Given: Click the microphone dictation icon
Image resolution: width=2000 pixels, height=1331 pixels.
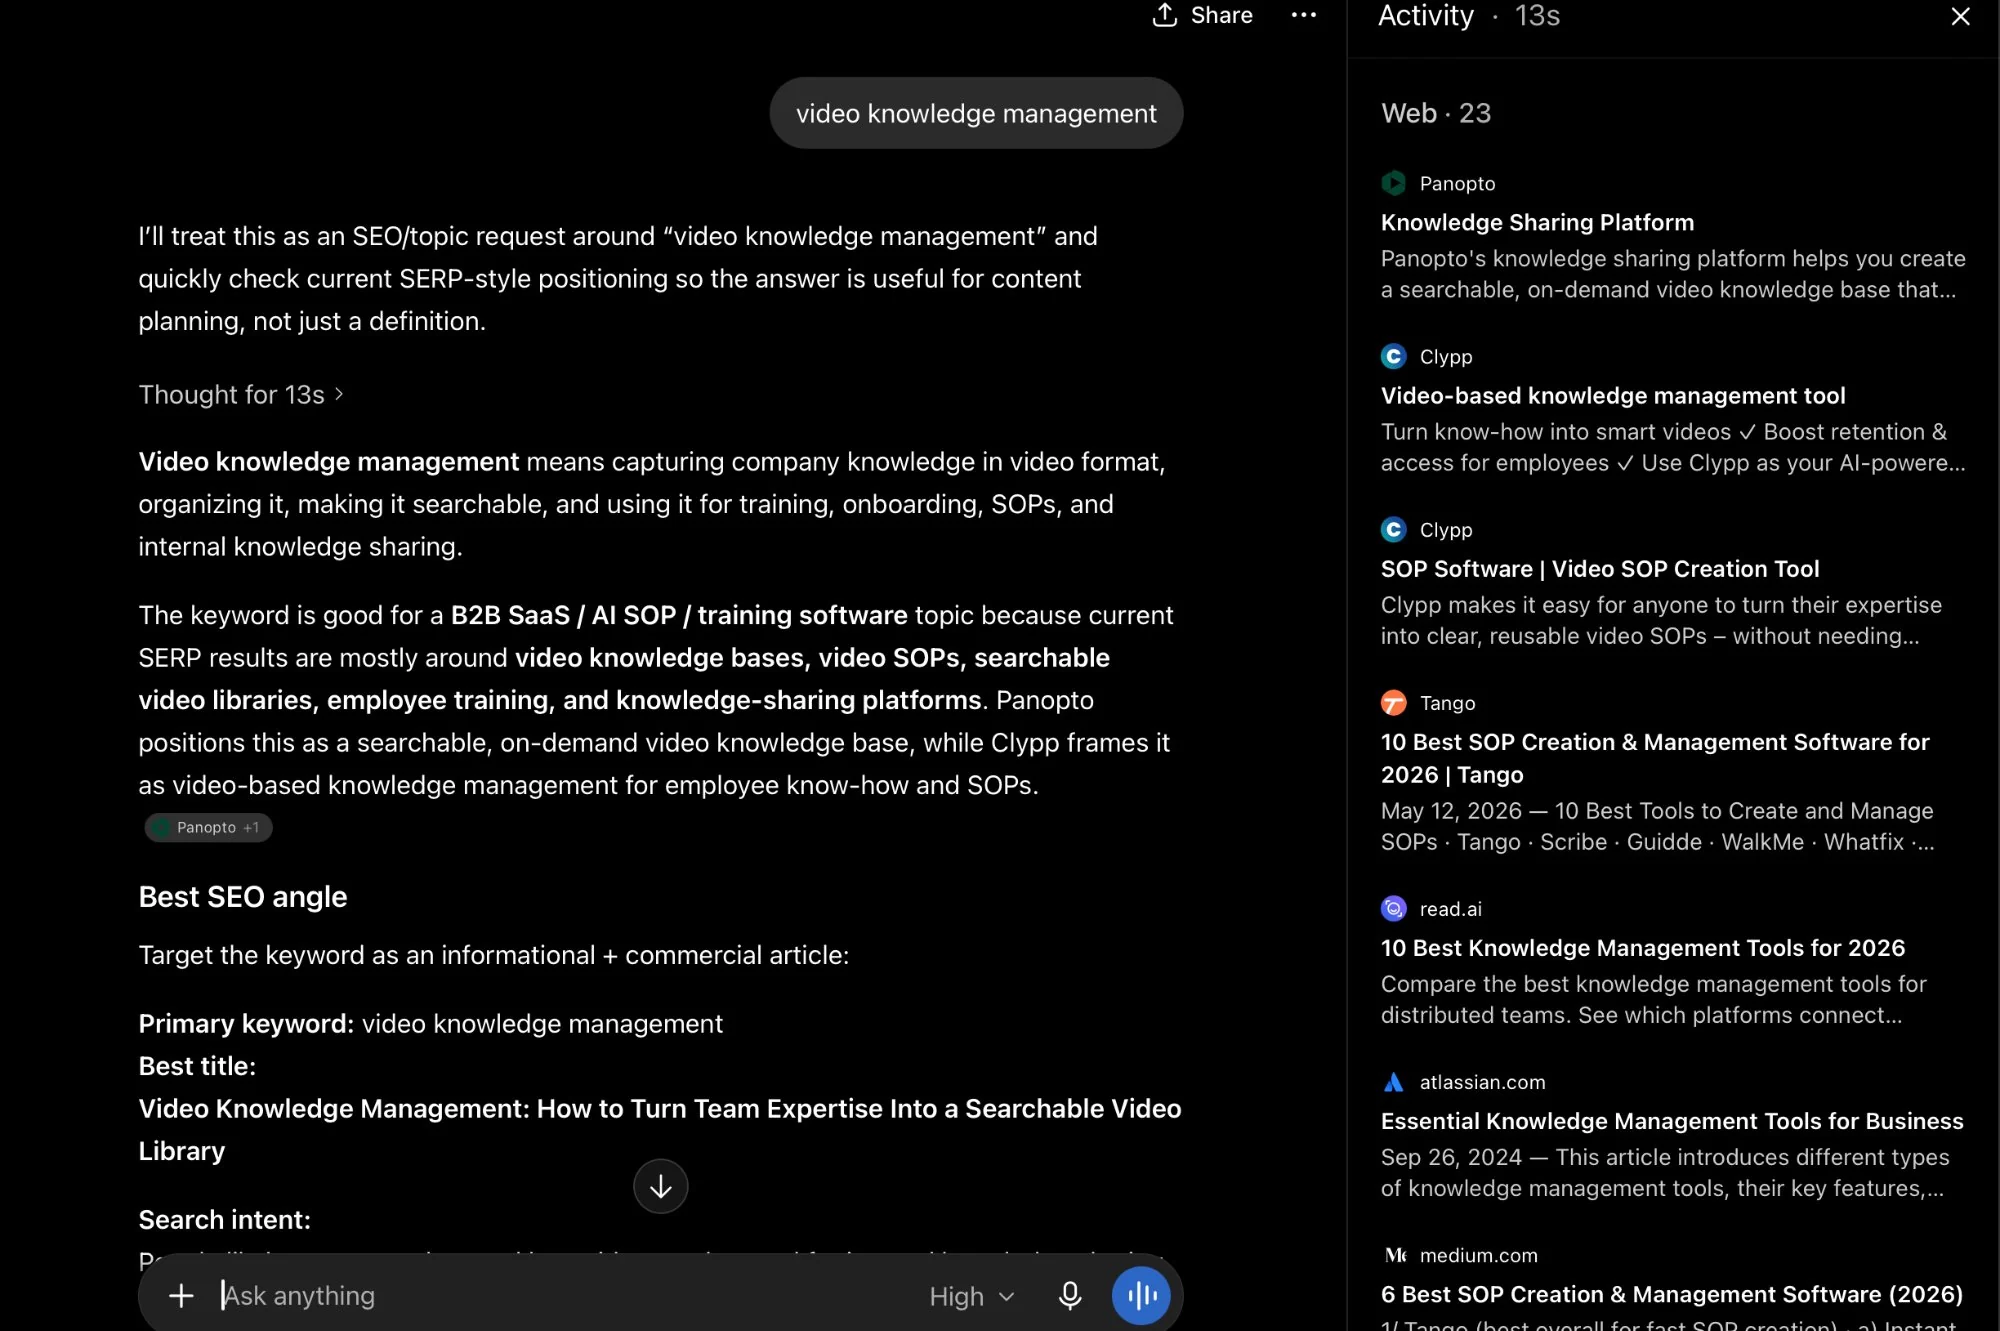Looking at the screenshot, I should pos(1069,1296).
